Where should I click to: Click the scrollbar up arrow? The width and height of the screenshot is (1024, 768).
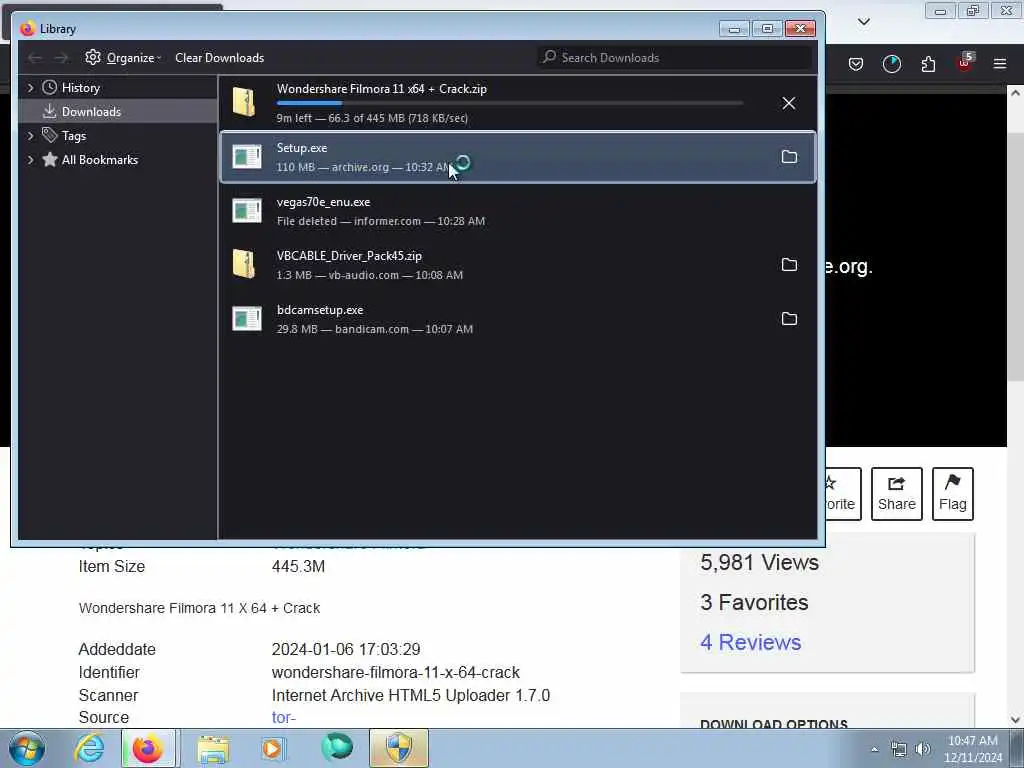[1015, 93]
